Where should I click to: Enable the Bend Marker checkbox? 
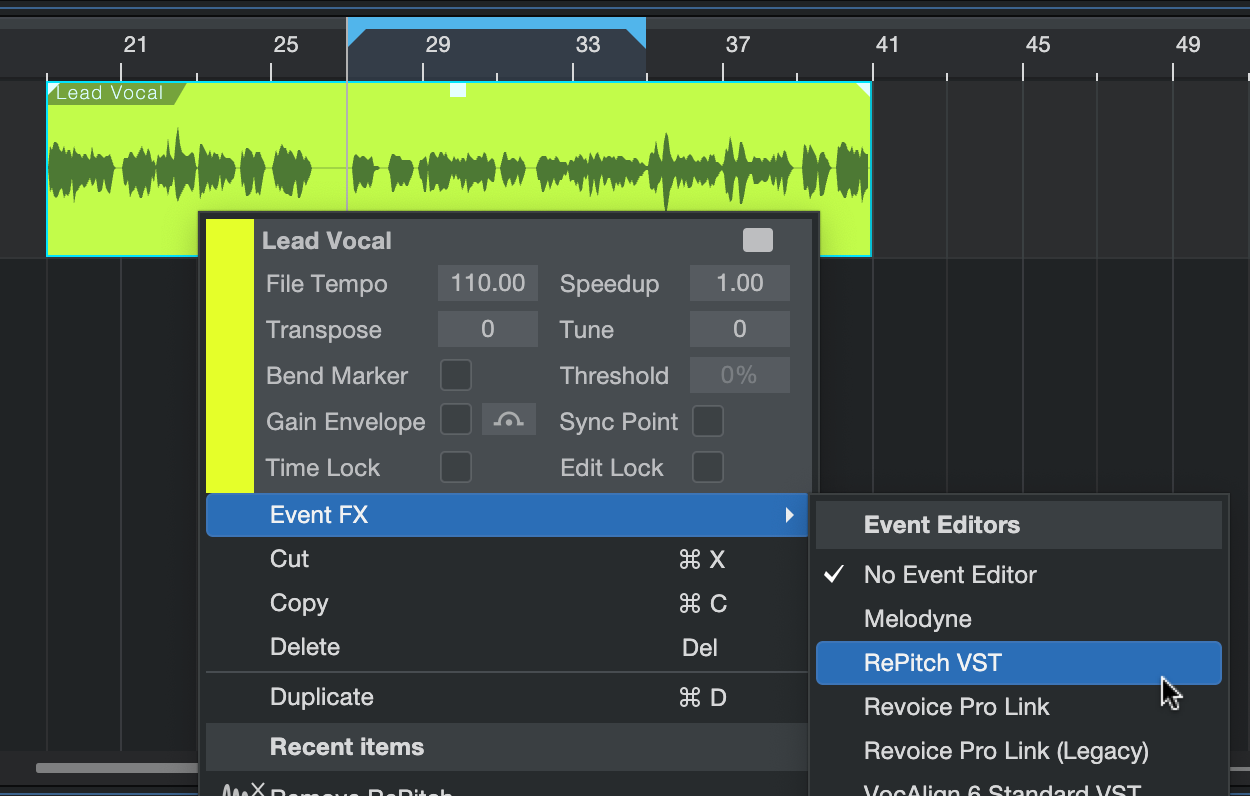tap(456, 376)
